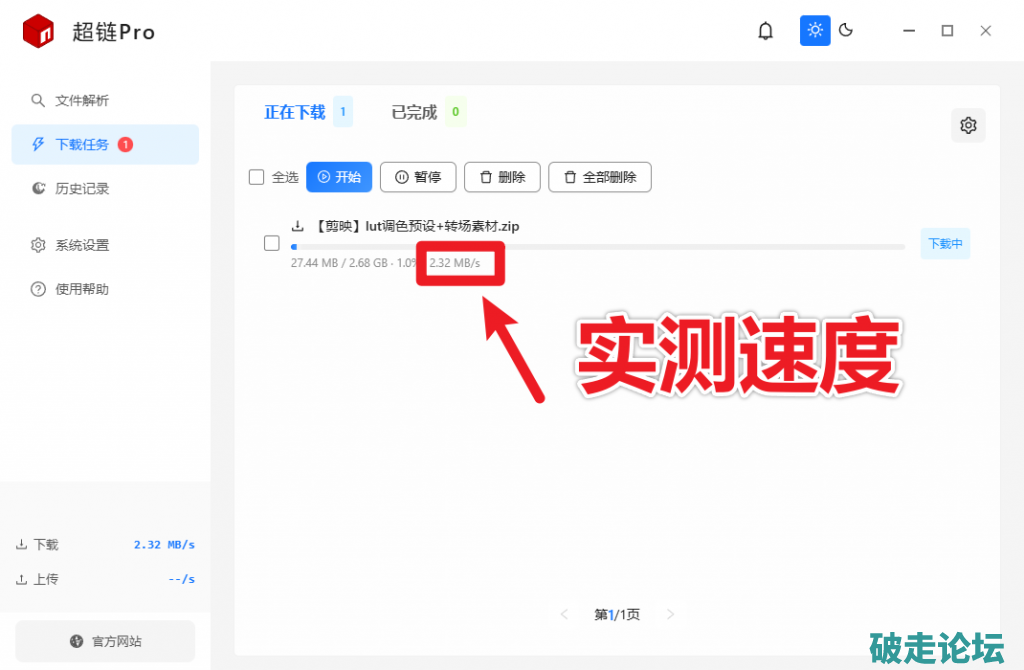The image size is (1024, 670).
Task: Go to 系统设置 in the sidebar
Action: coord(82,245)
